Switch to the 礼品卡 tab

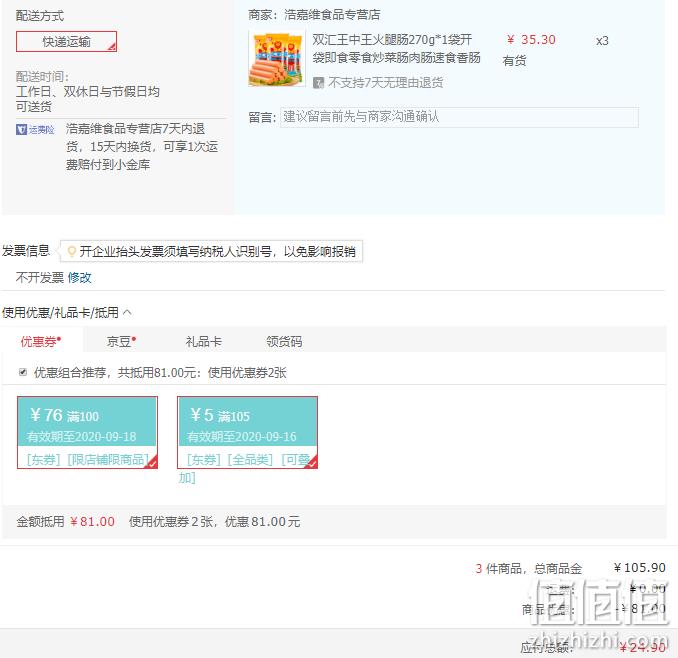click(x=203, y=342)
